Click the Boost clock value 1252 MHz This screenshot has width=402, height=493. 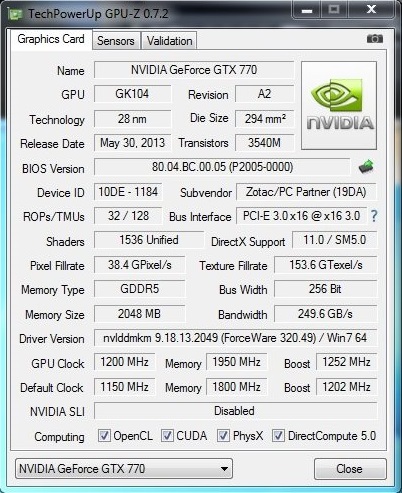[346, 362]
